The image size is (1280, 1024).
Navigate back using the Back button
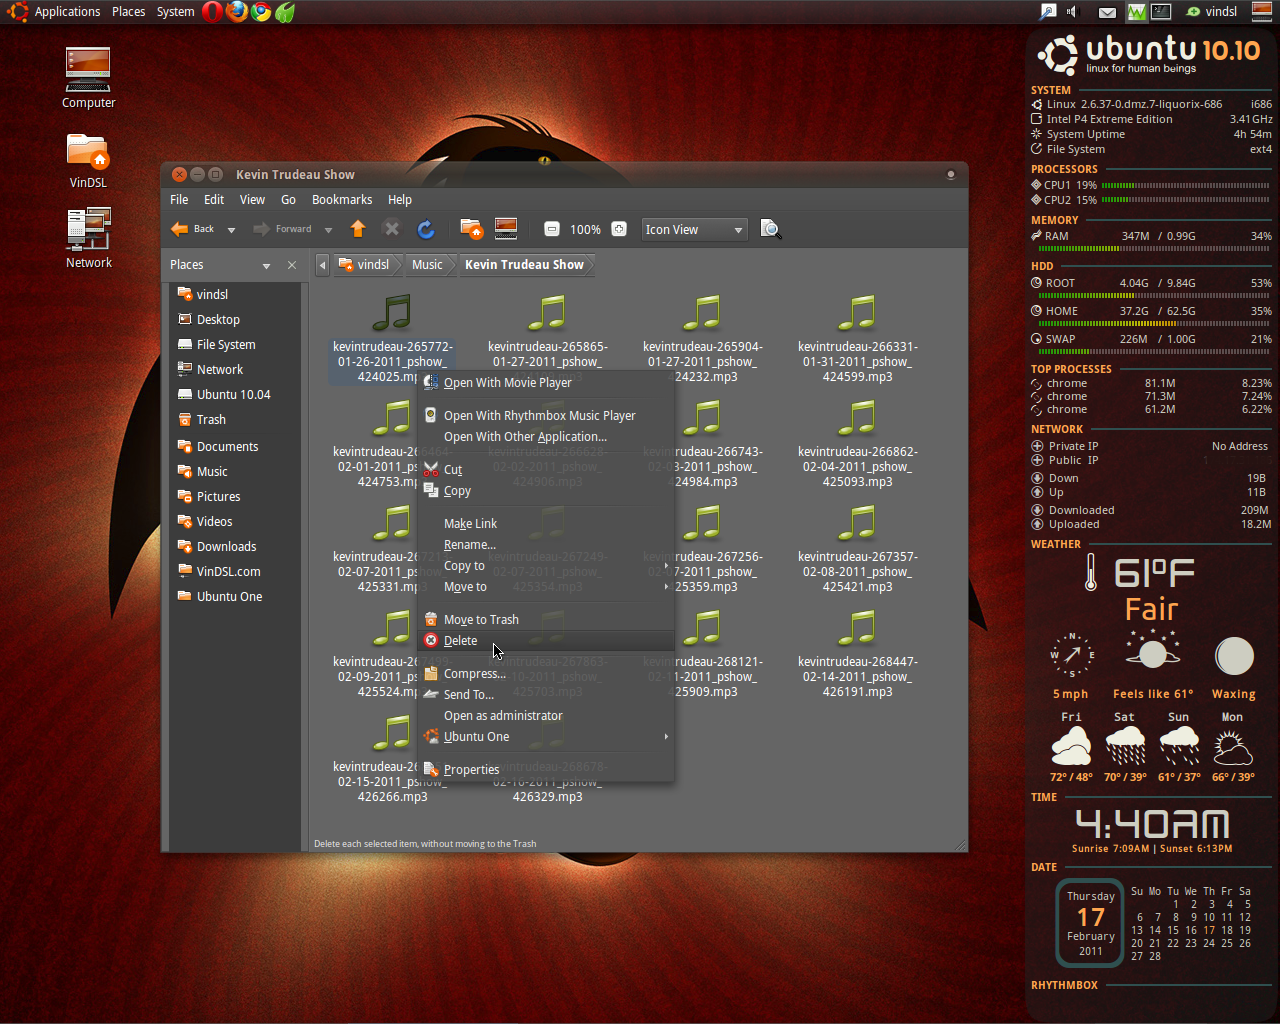[x=195, y=229]
